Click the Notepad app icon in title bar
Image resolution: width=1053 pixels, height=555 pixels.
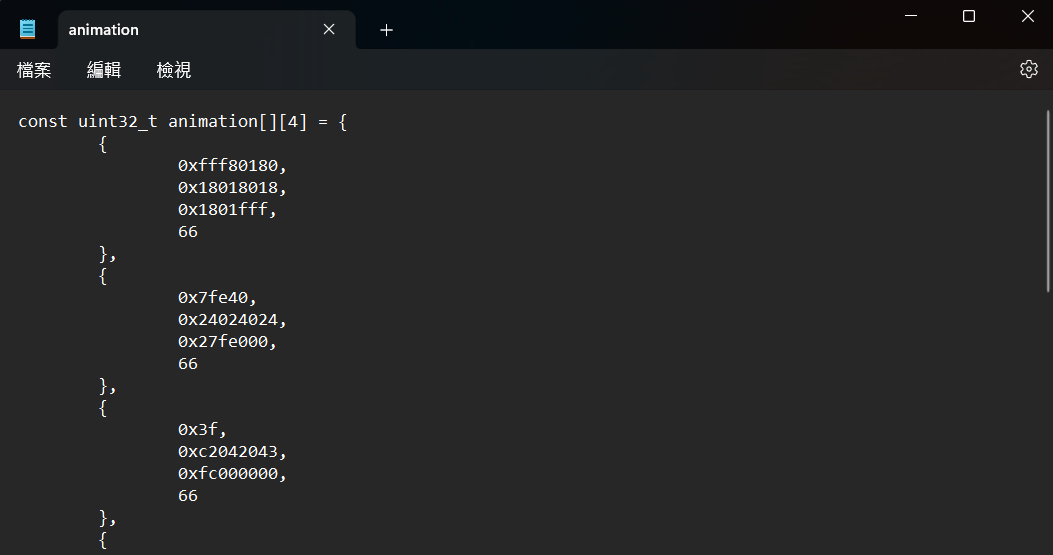(x=28, y=29)
